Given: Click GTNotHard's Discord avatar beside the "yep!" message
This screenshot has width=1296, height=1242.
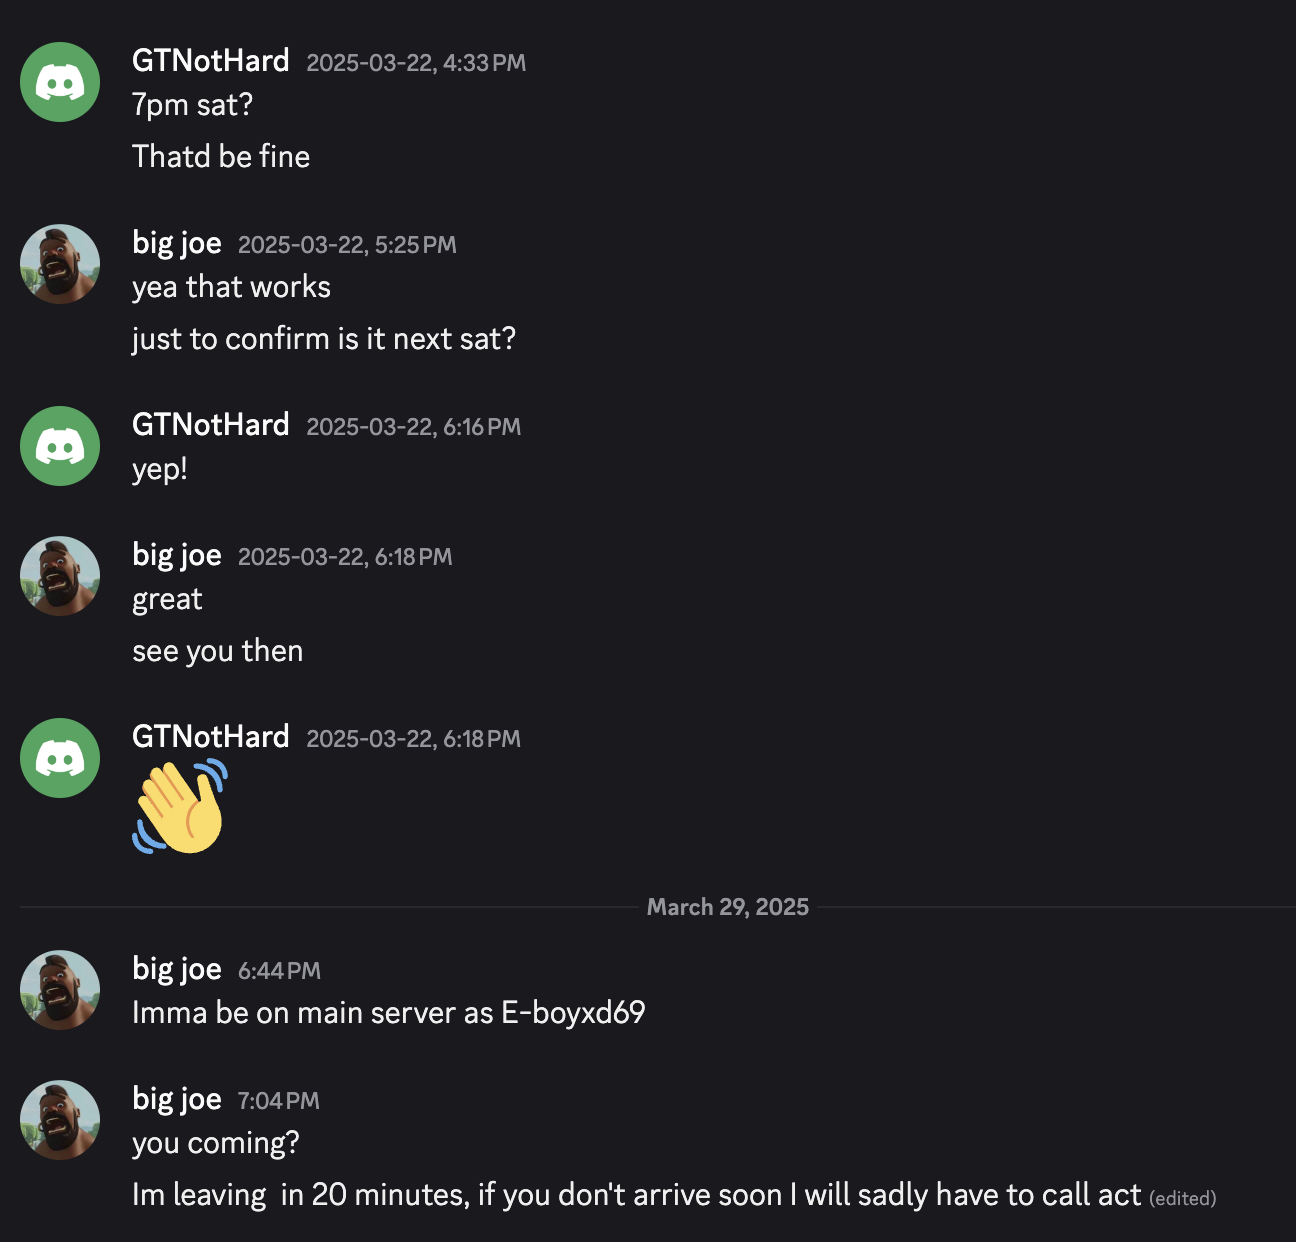Looking at the screenshot, I should pos(60,446).
